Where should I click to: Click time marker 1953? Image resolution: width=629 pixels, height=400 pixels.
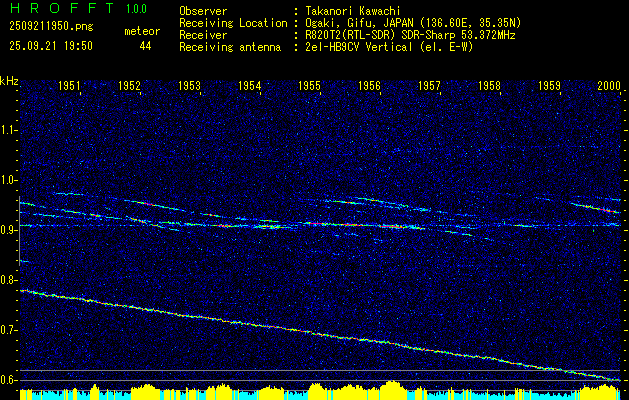(189, 85)
